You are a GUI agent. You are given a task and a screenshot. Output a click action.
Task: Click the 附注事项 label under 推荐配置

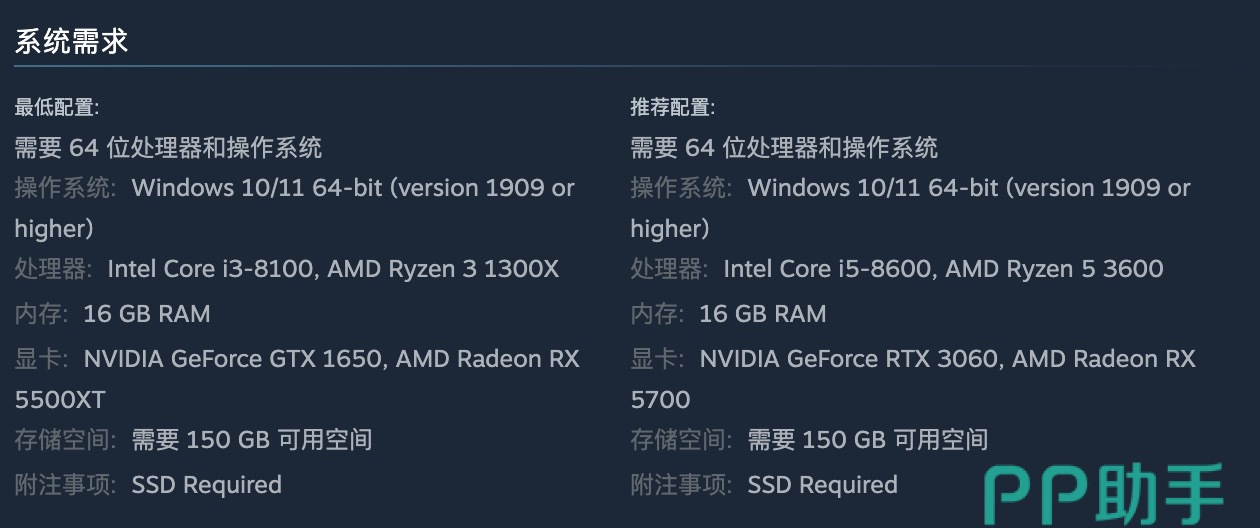coord(681,485)
